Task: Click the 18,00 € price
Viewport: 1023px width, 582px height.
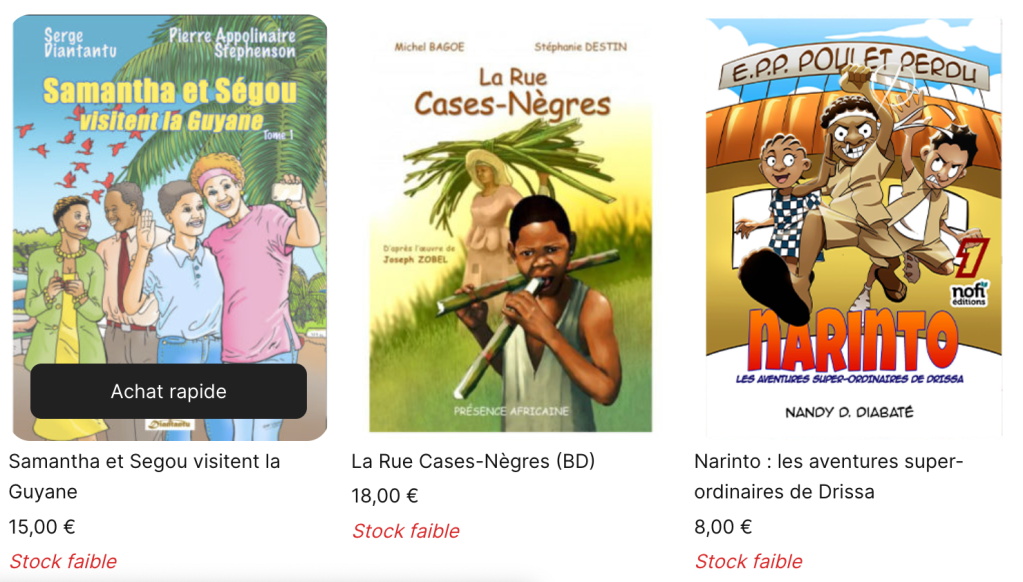Action: pos(384,496)
